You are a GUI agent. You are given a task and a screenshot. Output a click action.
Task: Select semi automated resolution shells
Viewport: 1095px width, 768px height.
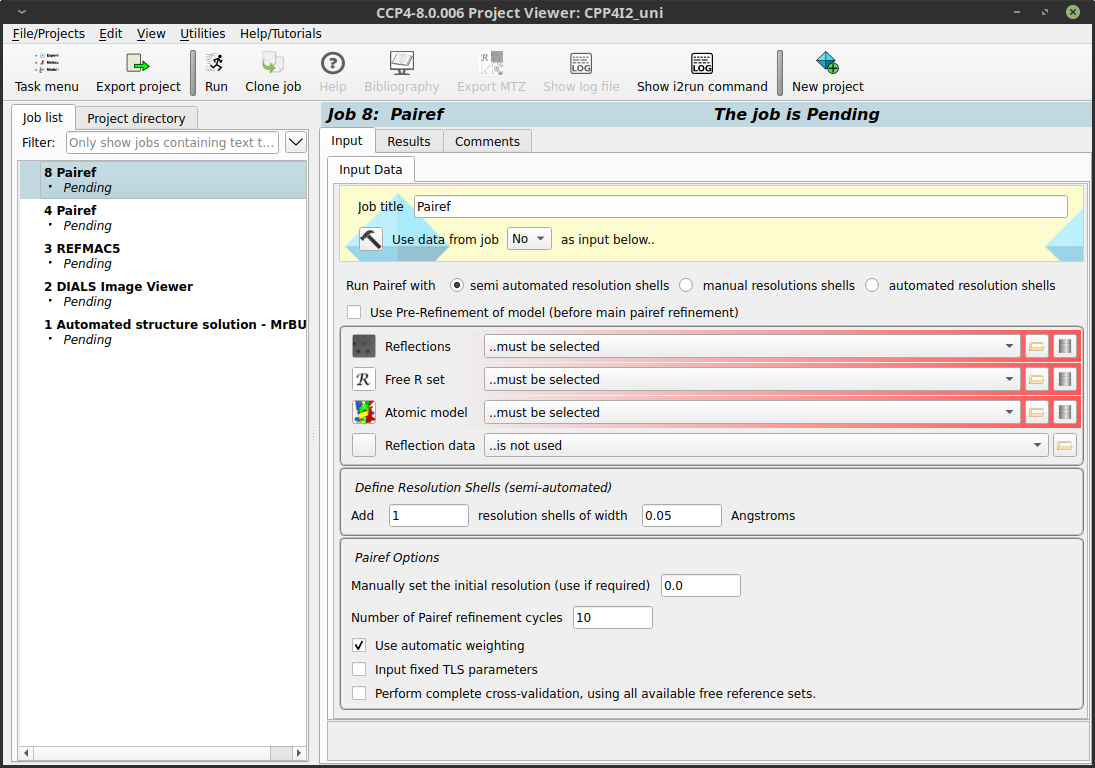coord(457,285)
